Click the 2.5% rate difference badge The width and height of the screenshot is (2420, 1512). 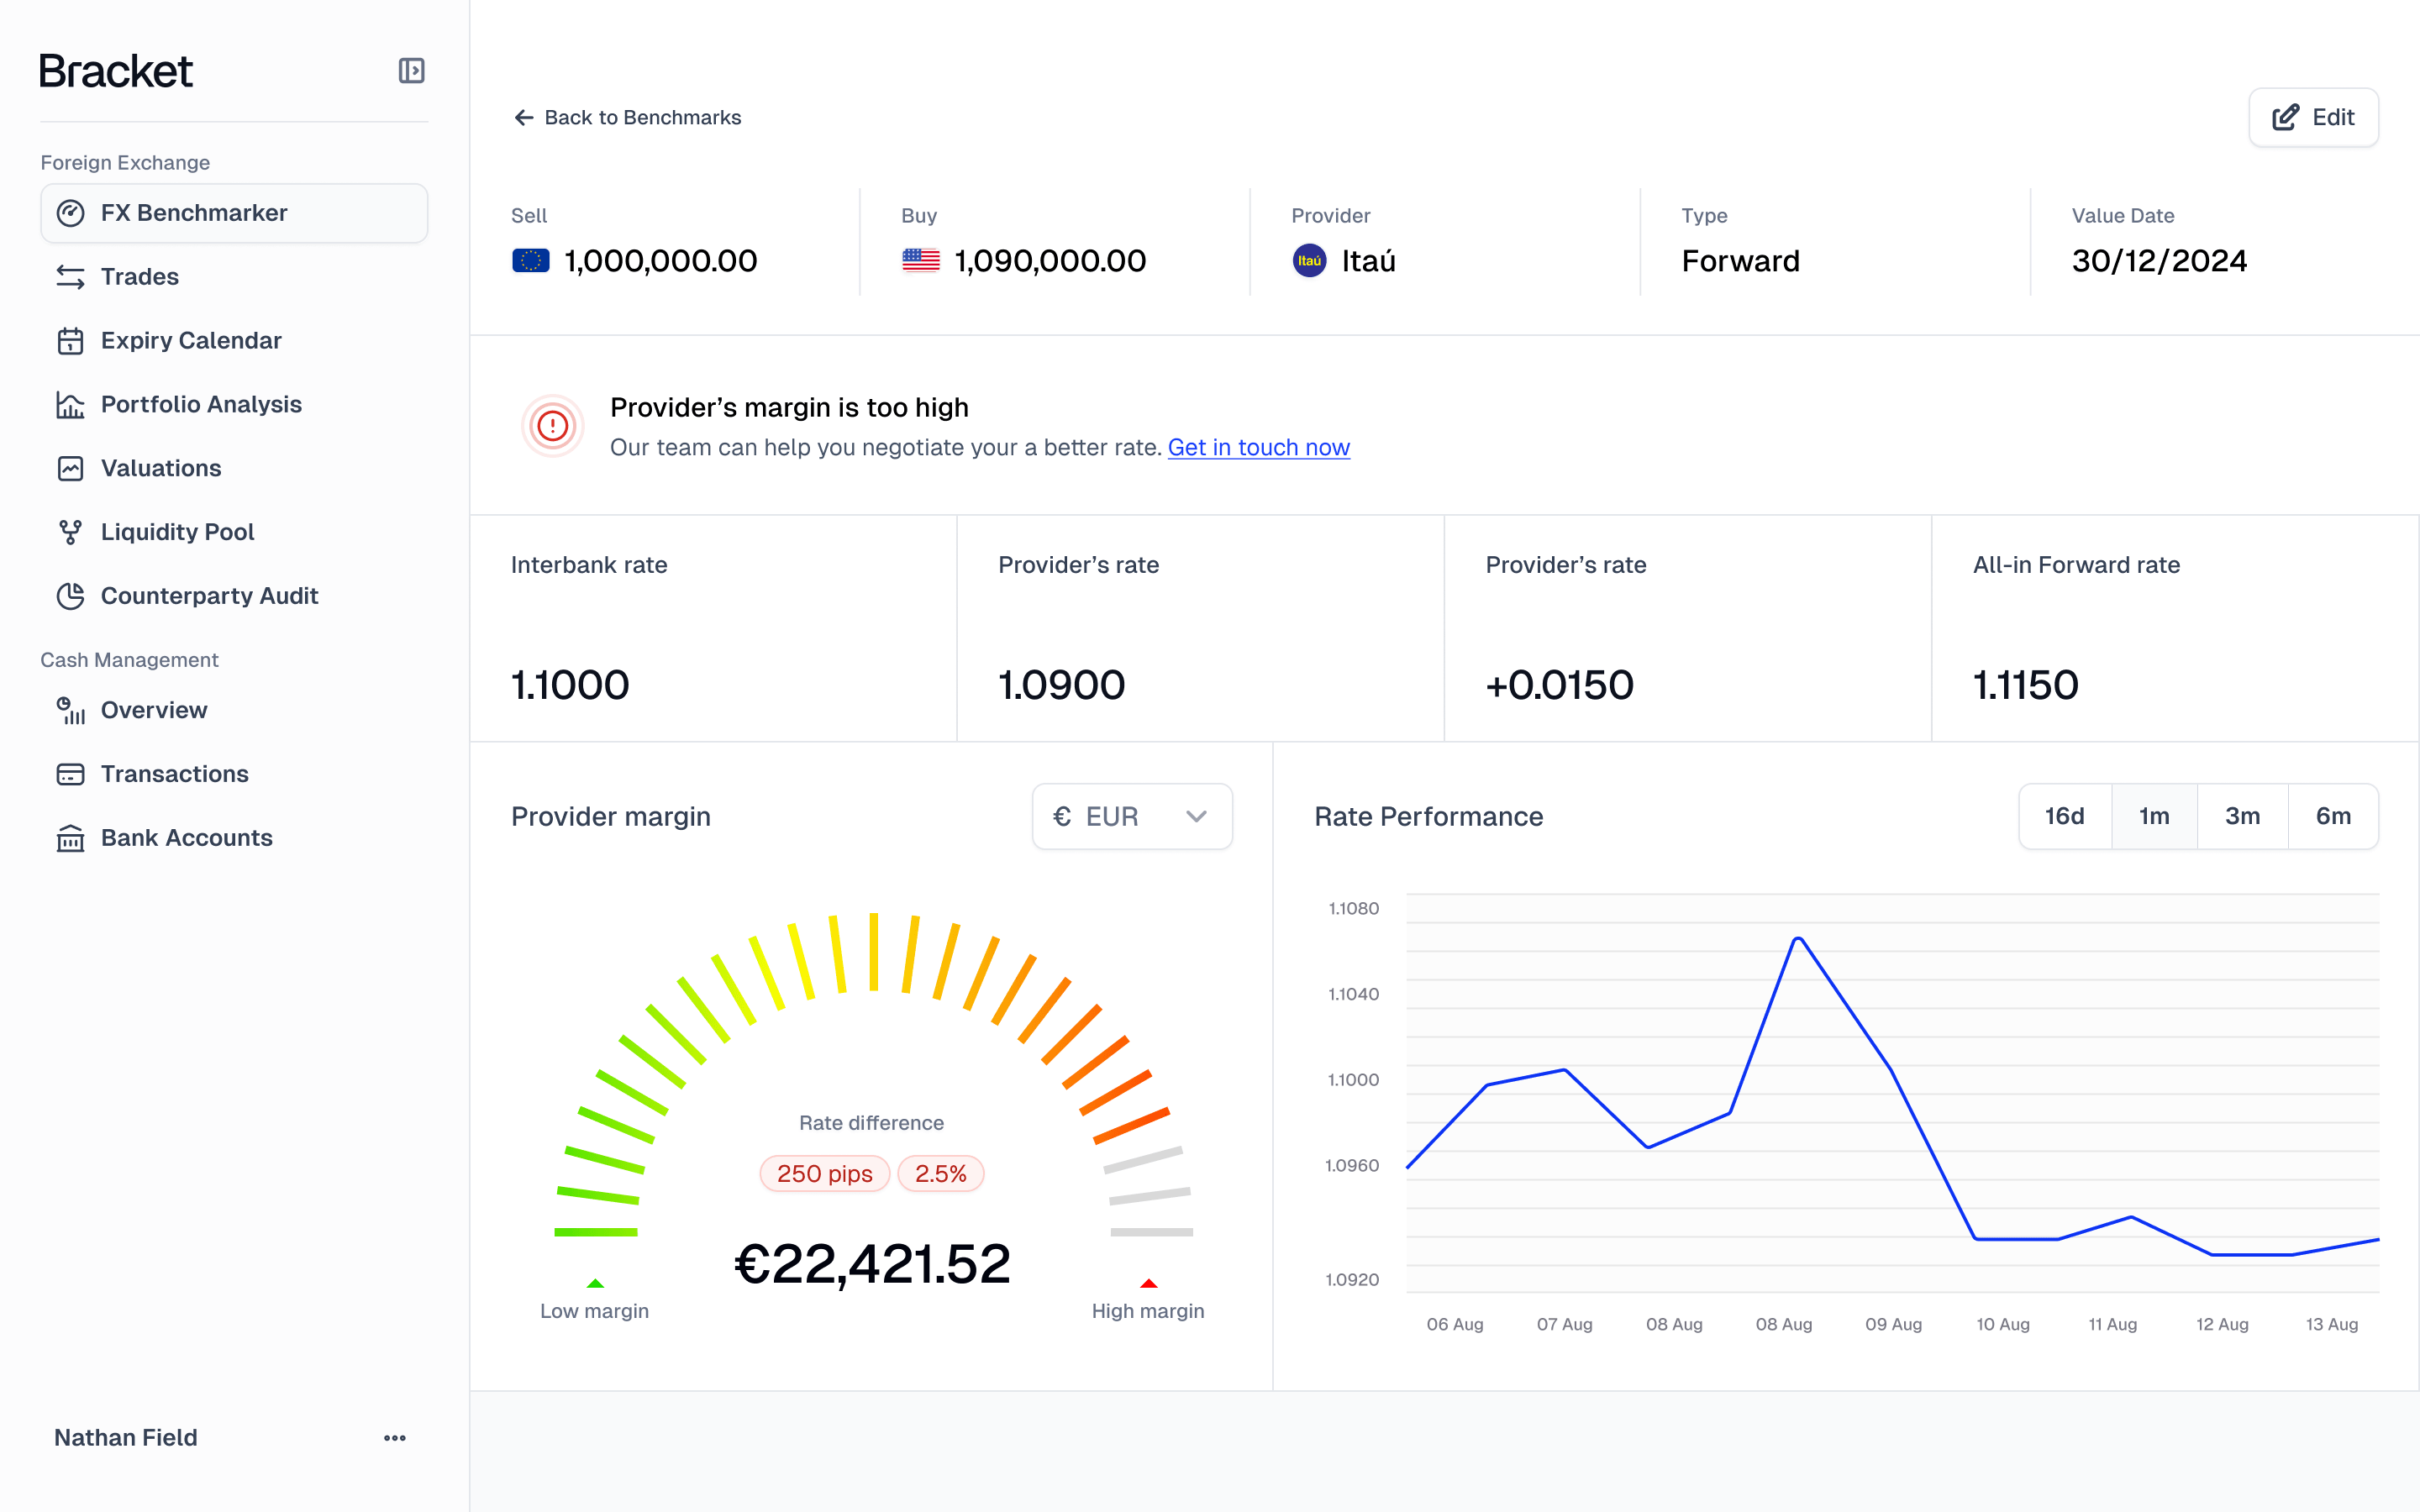(x=940, y=1174)
